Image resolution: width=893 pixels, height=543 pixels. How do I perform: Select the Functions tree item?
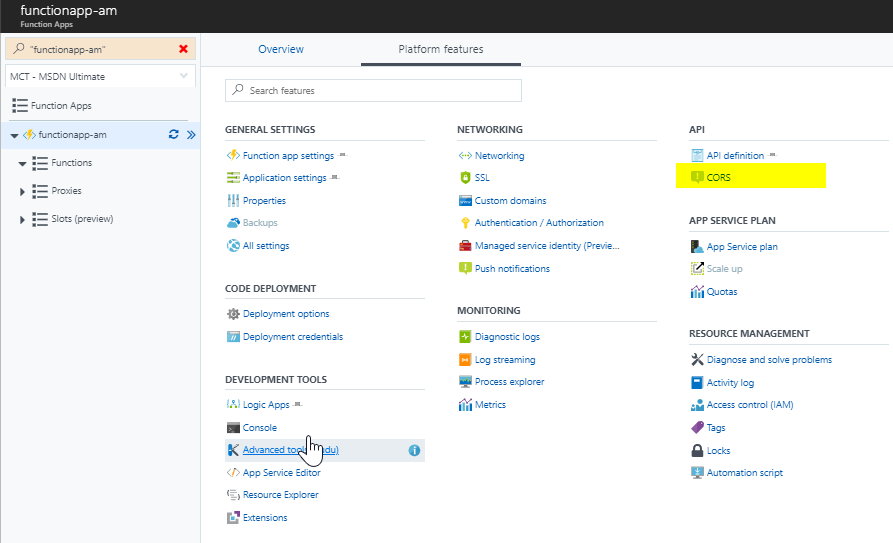[71, 162]
